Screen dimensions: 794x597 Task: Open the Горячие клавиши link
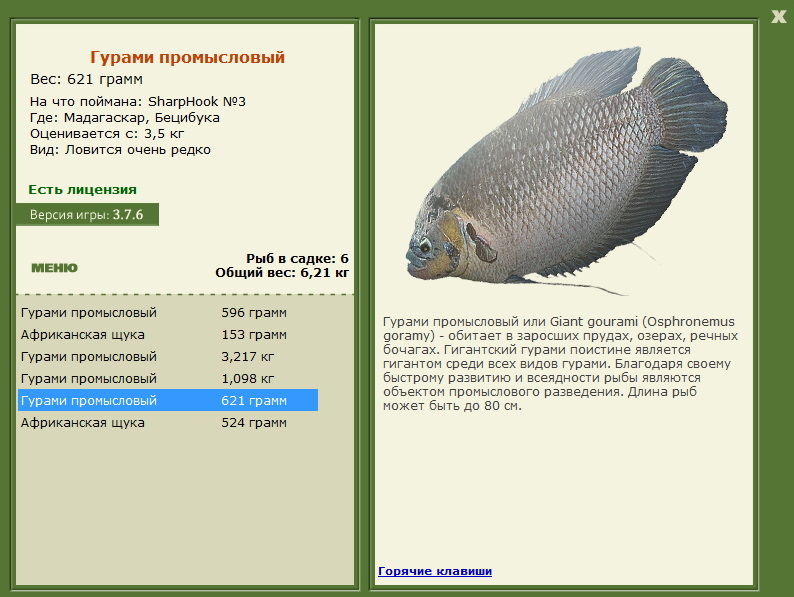[435, 571]
